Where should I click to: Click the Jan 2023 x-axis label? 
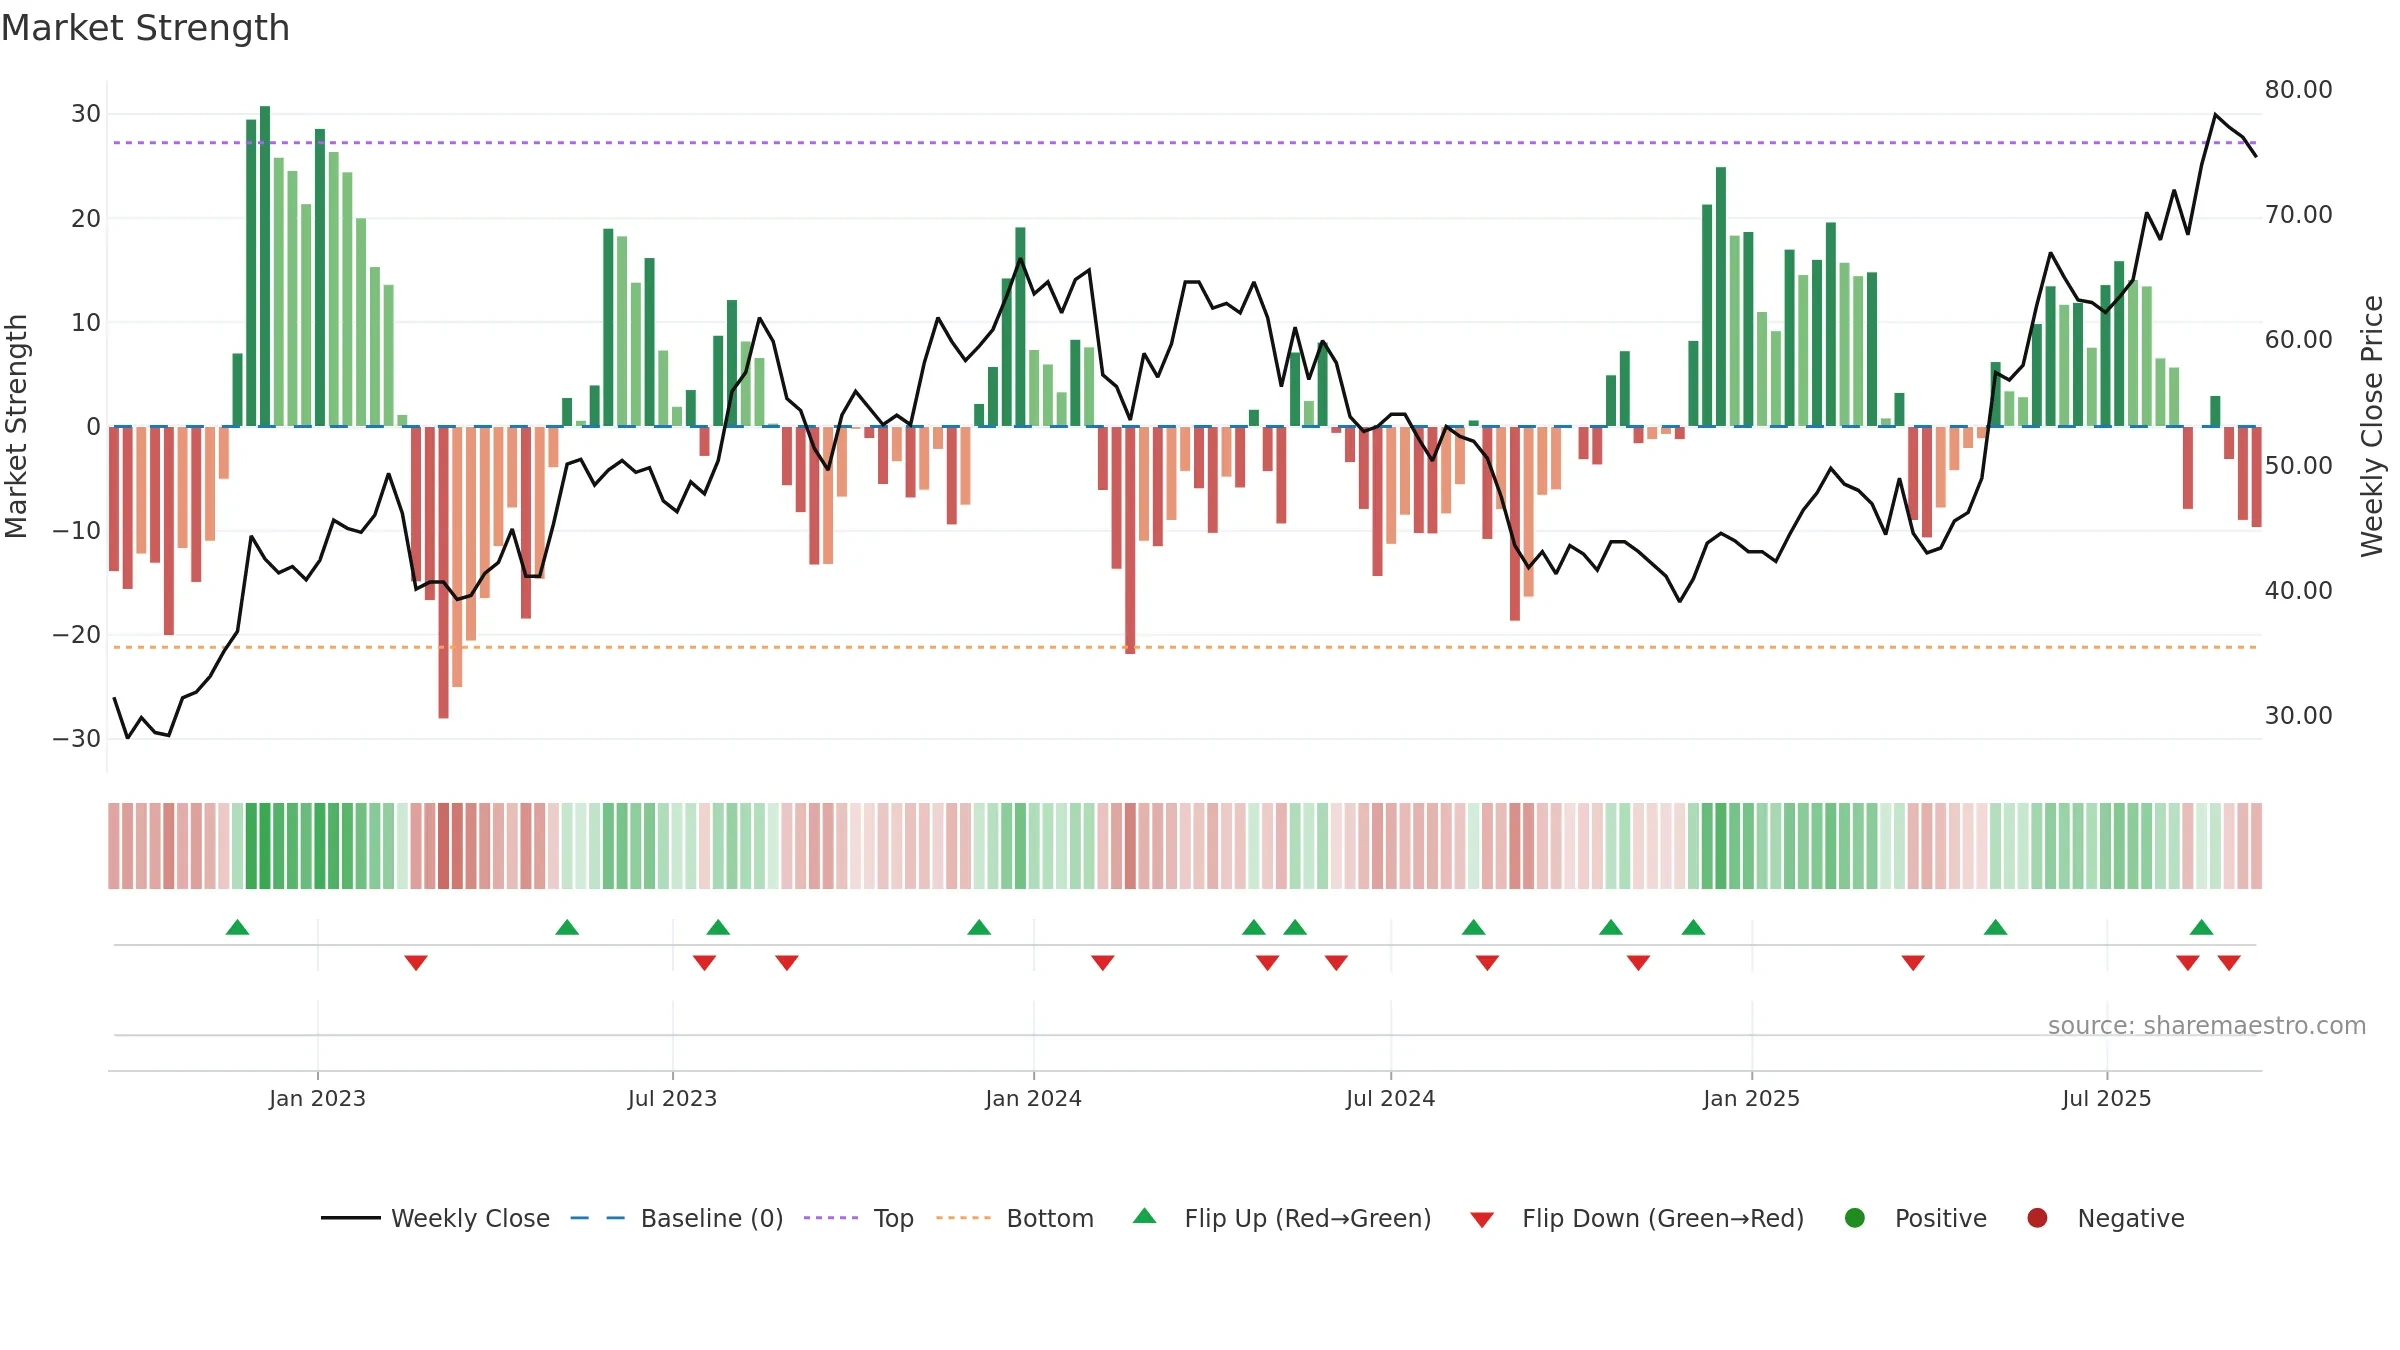pos(317,1098)
